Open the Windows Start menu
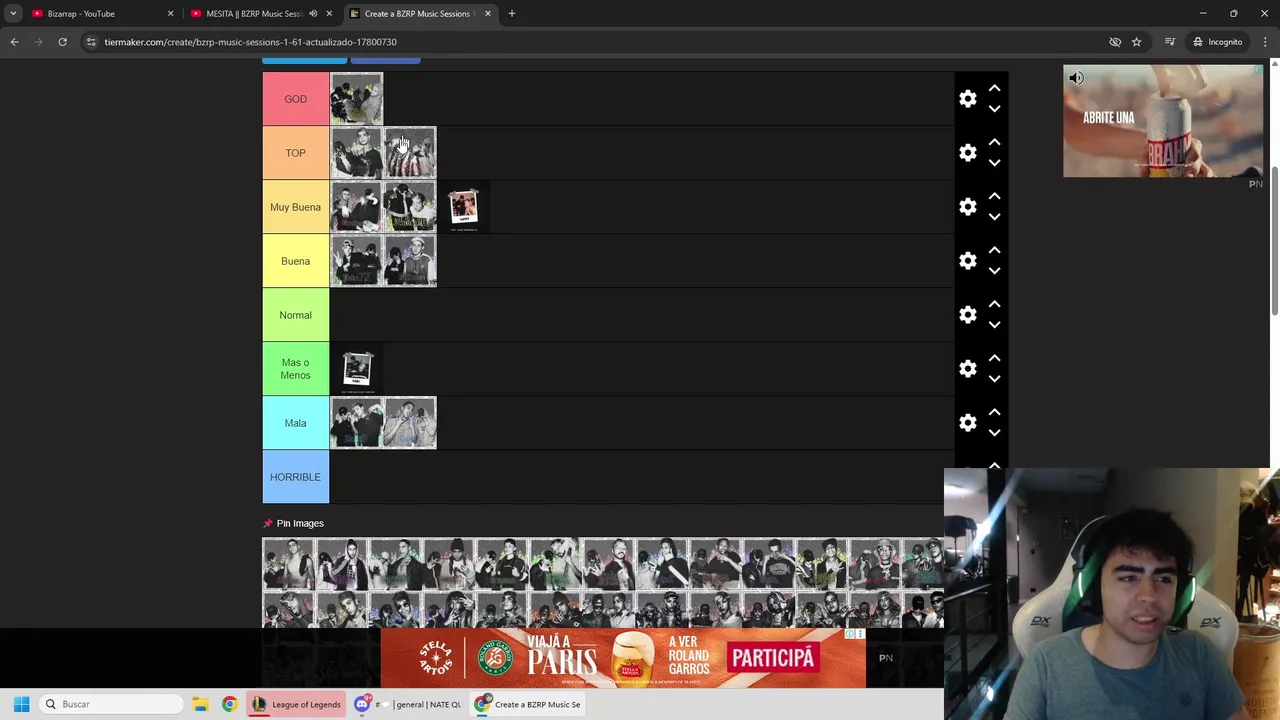Screen dimensions: 1280x720 click(21, 704)
